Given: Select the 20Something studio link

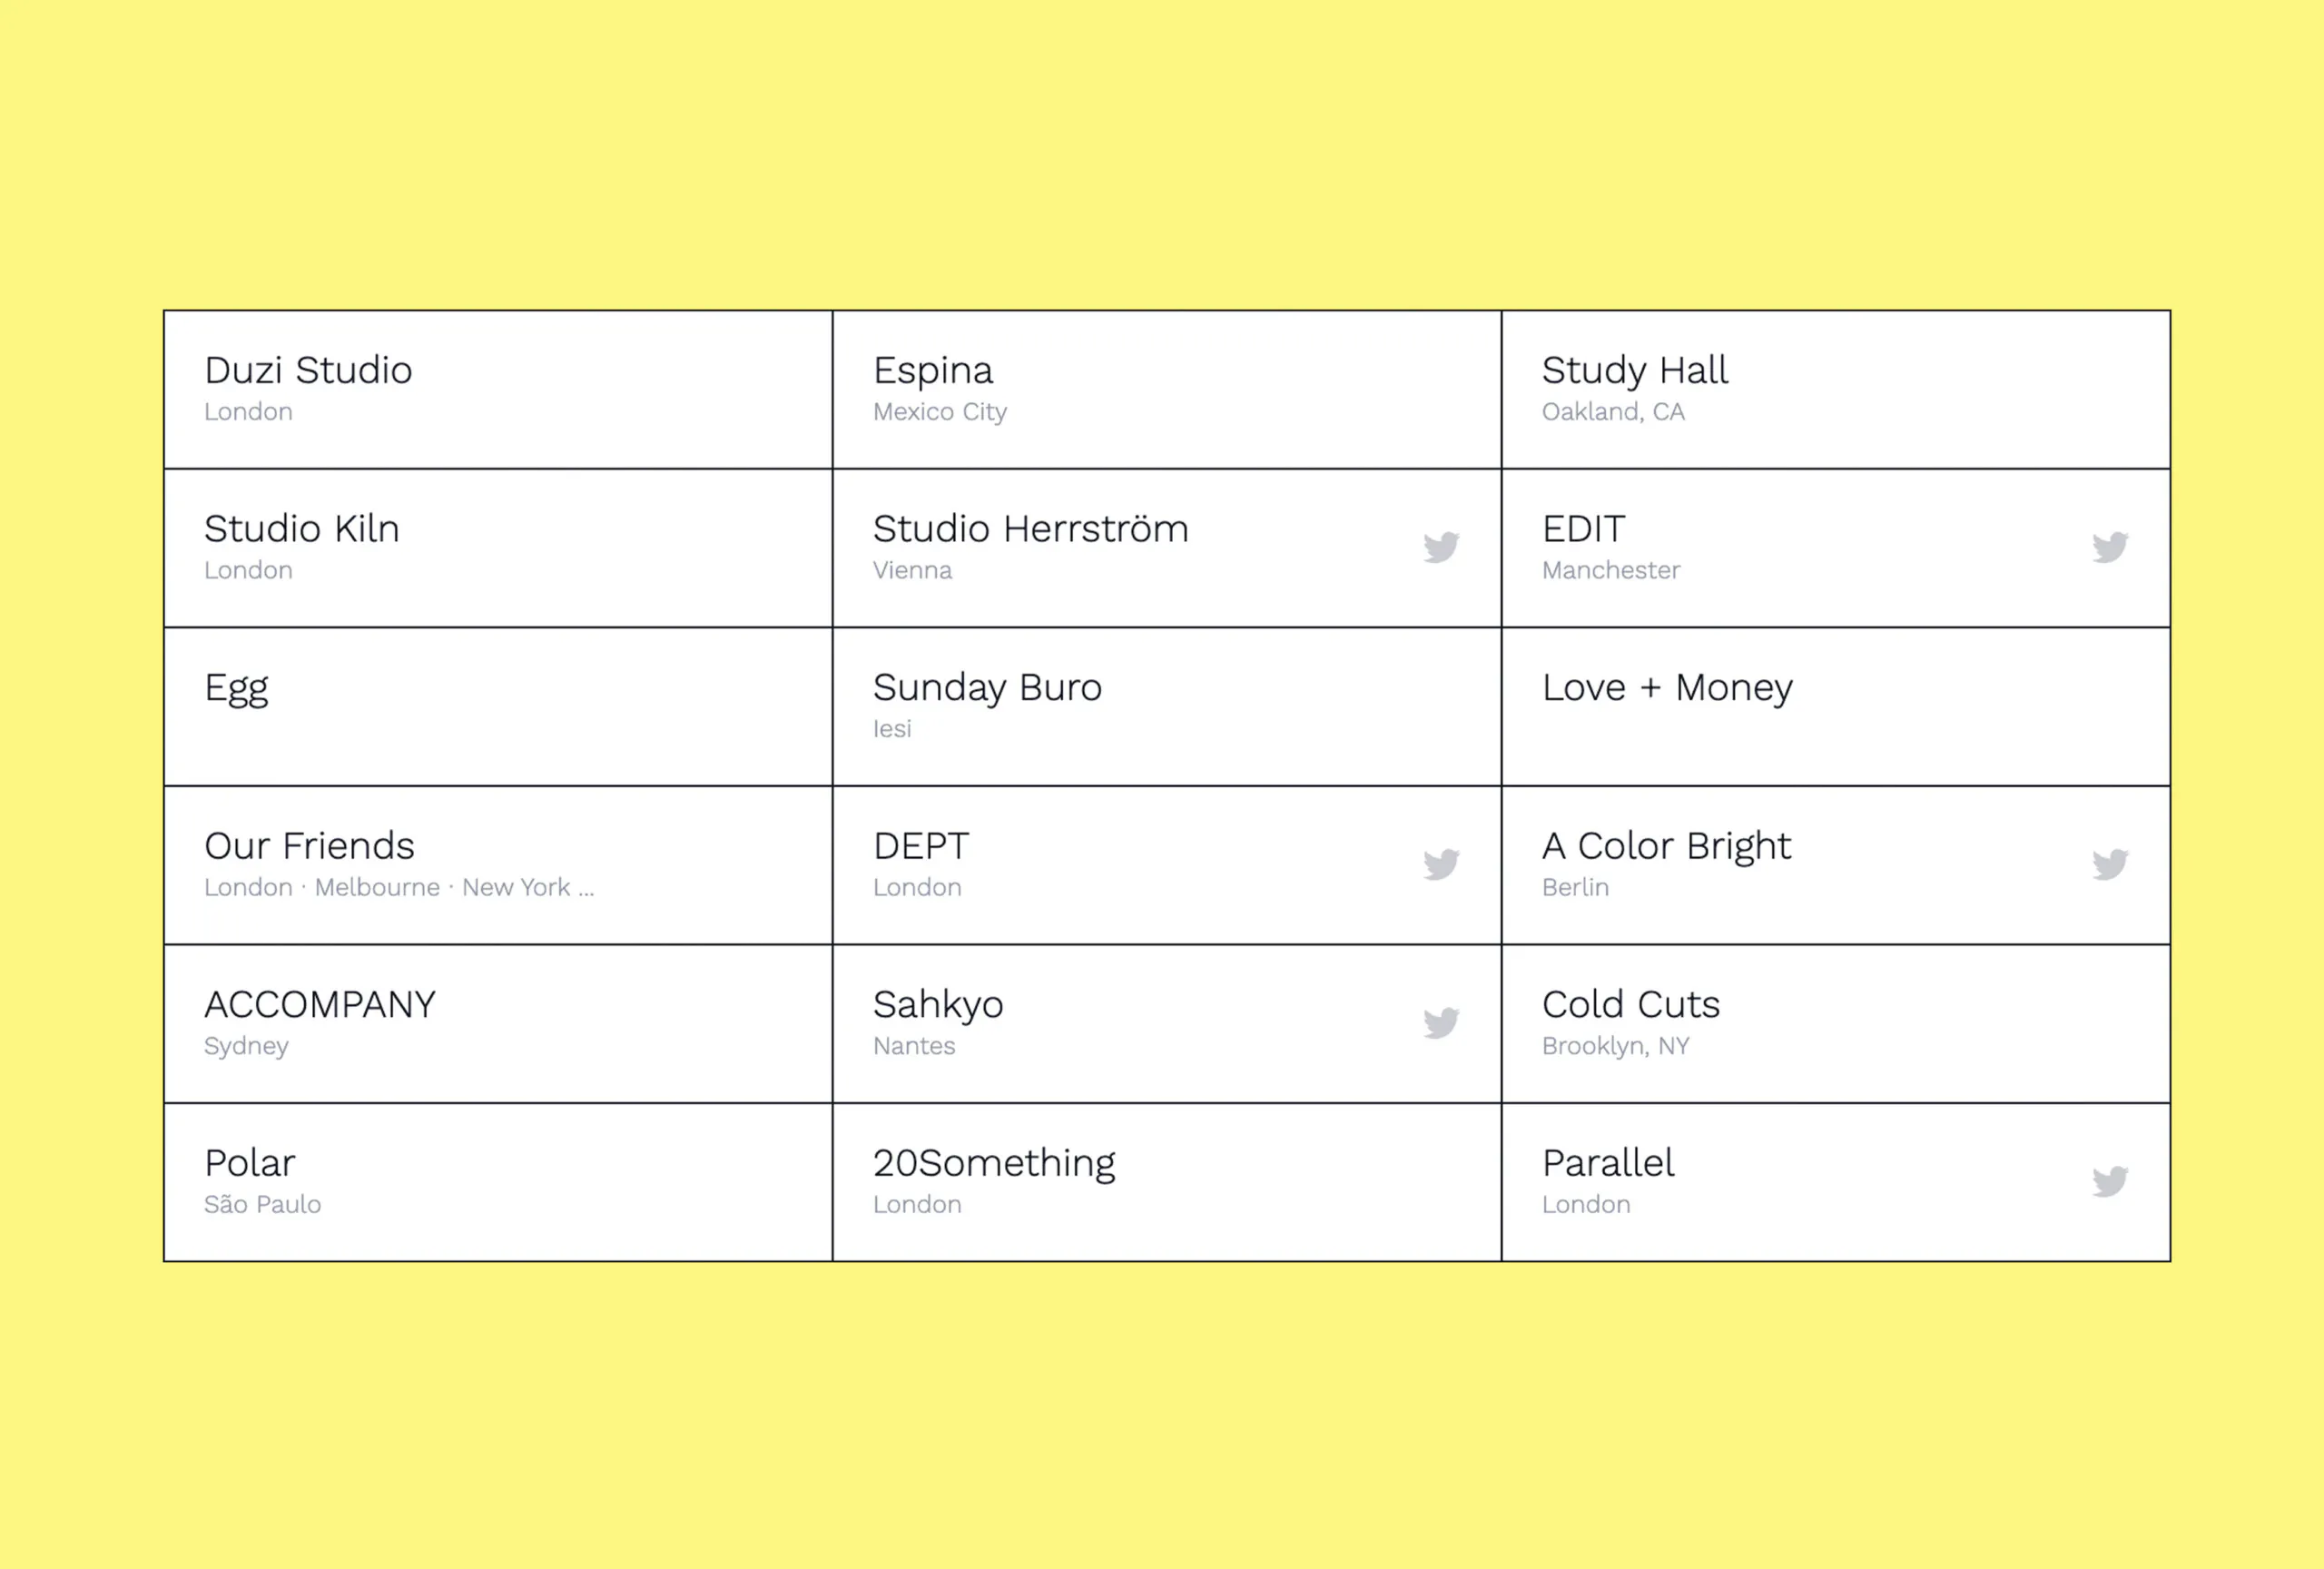Looking at the screenshot, I should pyautogui.click(x=993, y=1163).
